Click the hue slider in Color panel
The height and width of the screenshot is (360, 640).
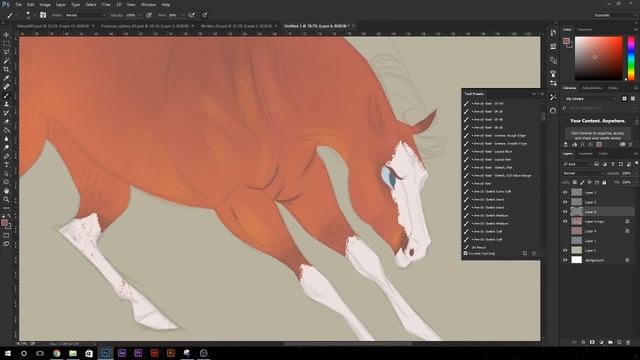(631, 58)
